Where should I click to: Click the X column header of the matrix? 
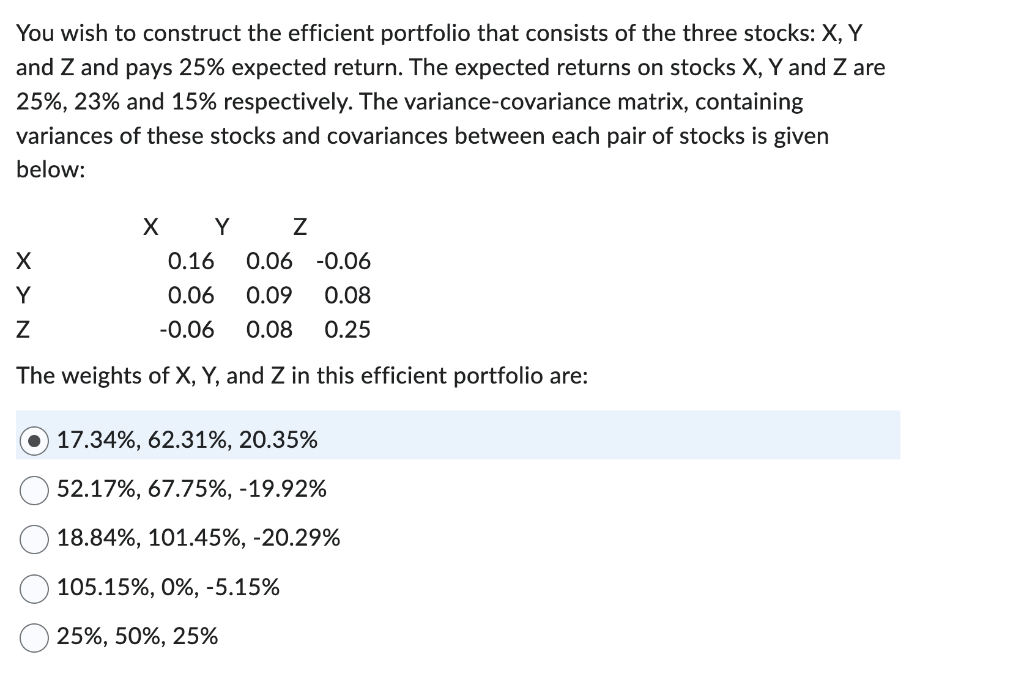[x=151, y=227]
